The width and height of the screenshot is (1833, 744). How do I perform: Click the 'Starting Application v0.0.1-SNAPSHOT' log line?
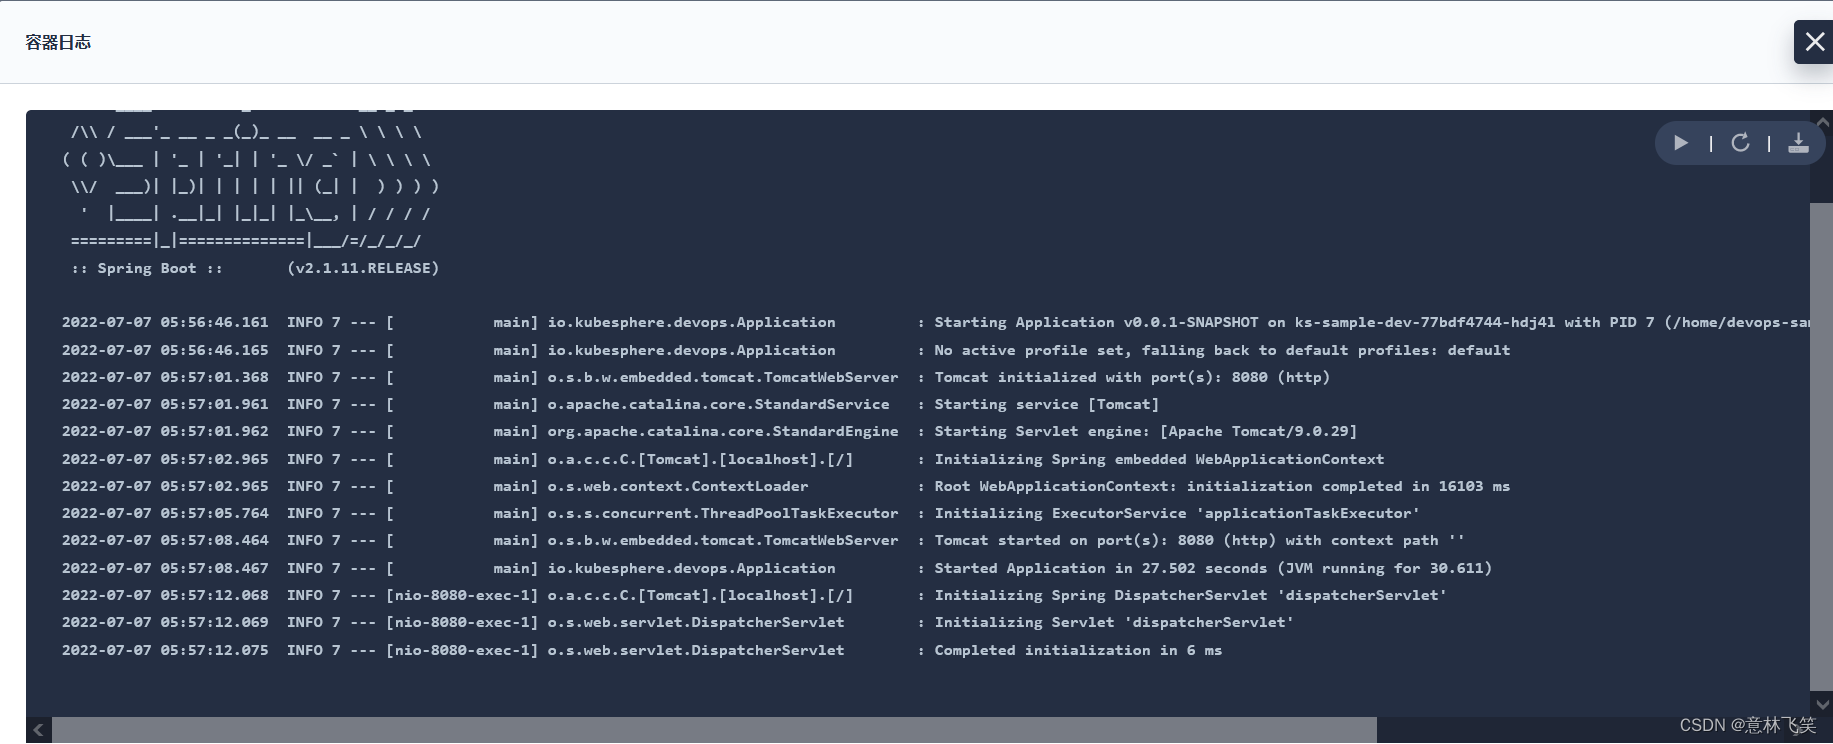(935, 322)
